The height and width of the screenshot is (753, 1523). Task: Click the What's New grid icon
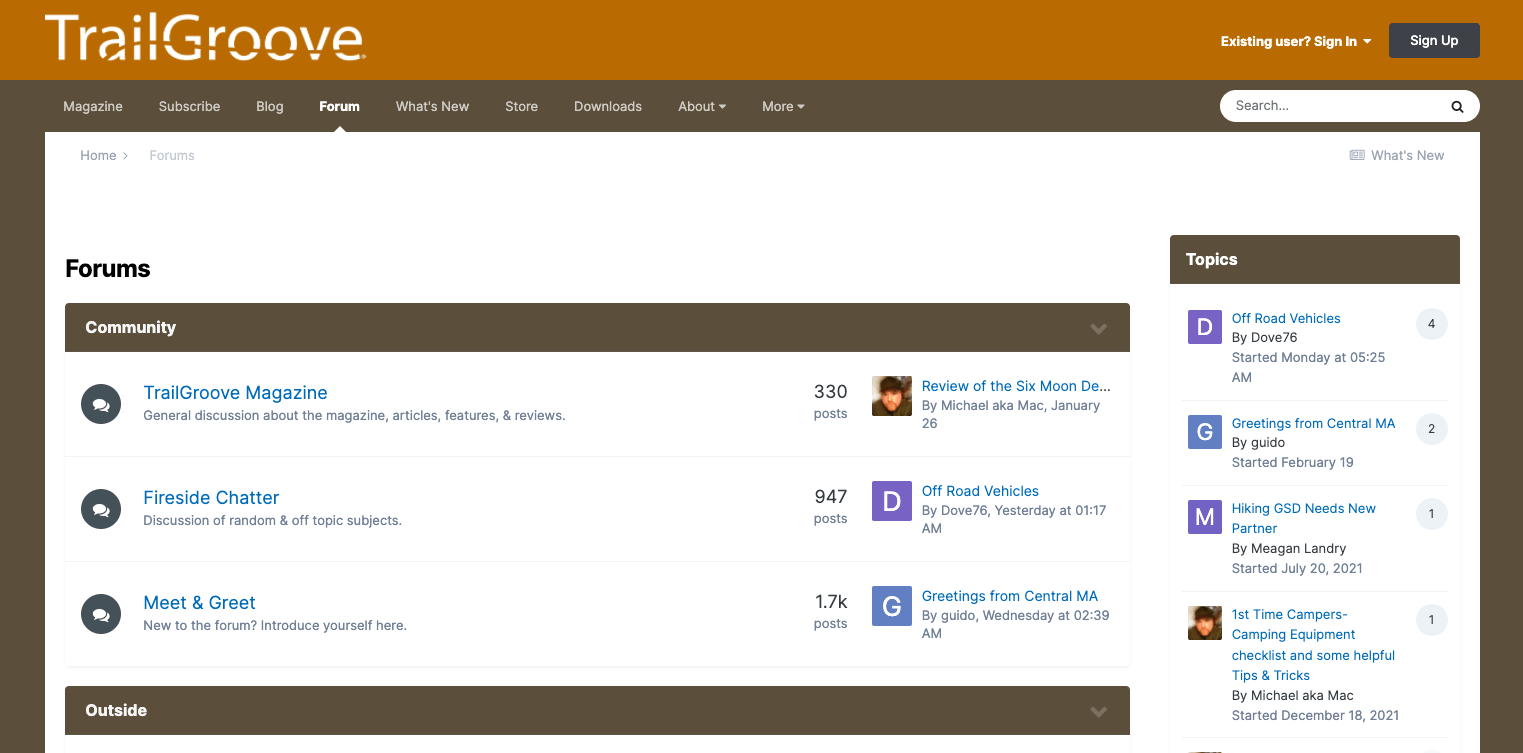[1357, 155]
